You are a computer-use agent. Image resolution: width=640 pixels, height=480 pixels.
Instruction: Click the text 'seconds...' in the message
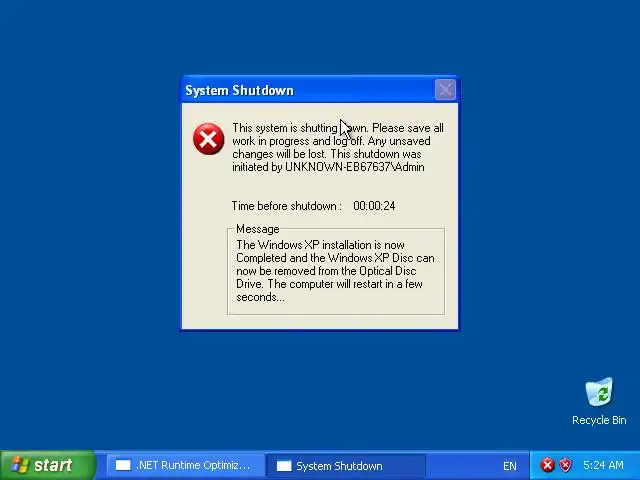(x=260, y=297)
